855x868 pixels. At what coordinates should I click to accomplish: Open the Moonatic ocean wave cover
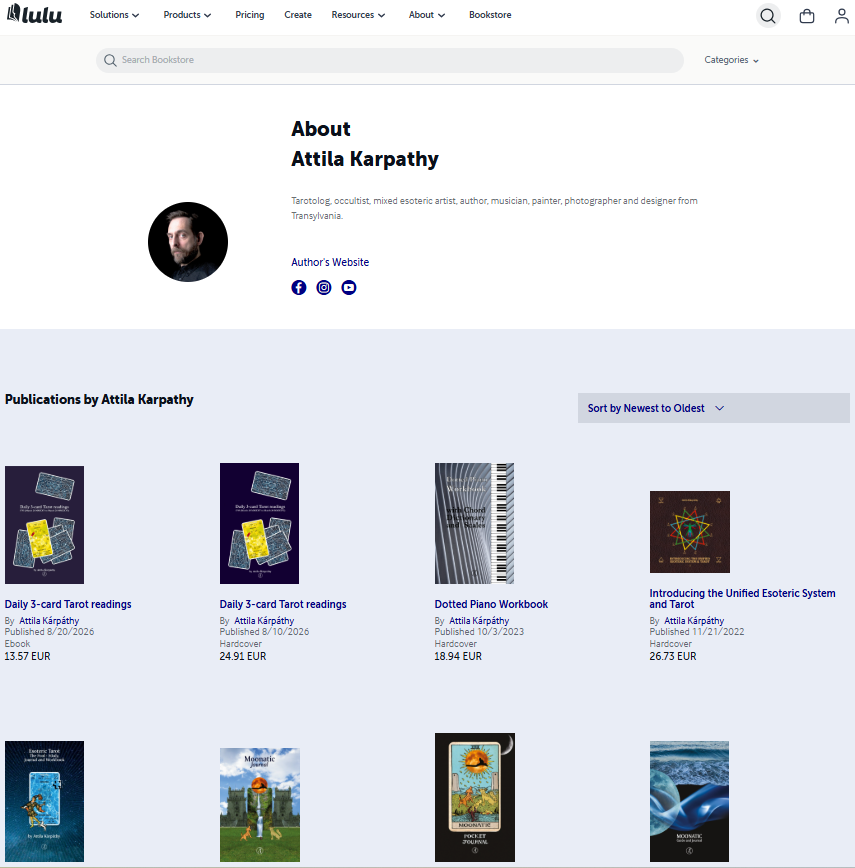[x=690, y=802]
